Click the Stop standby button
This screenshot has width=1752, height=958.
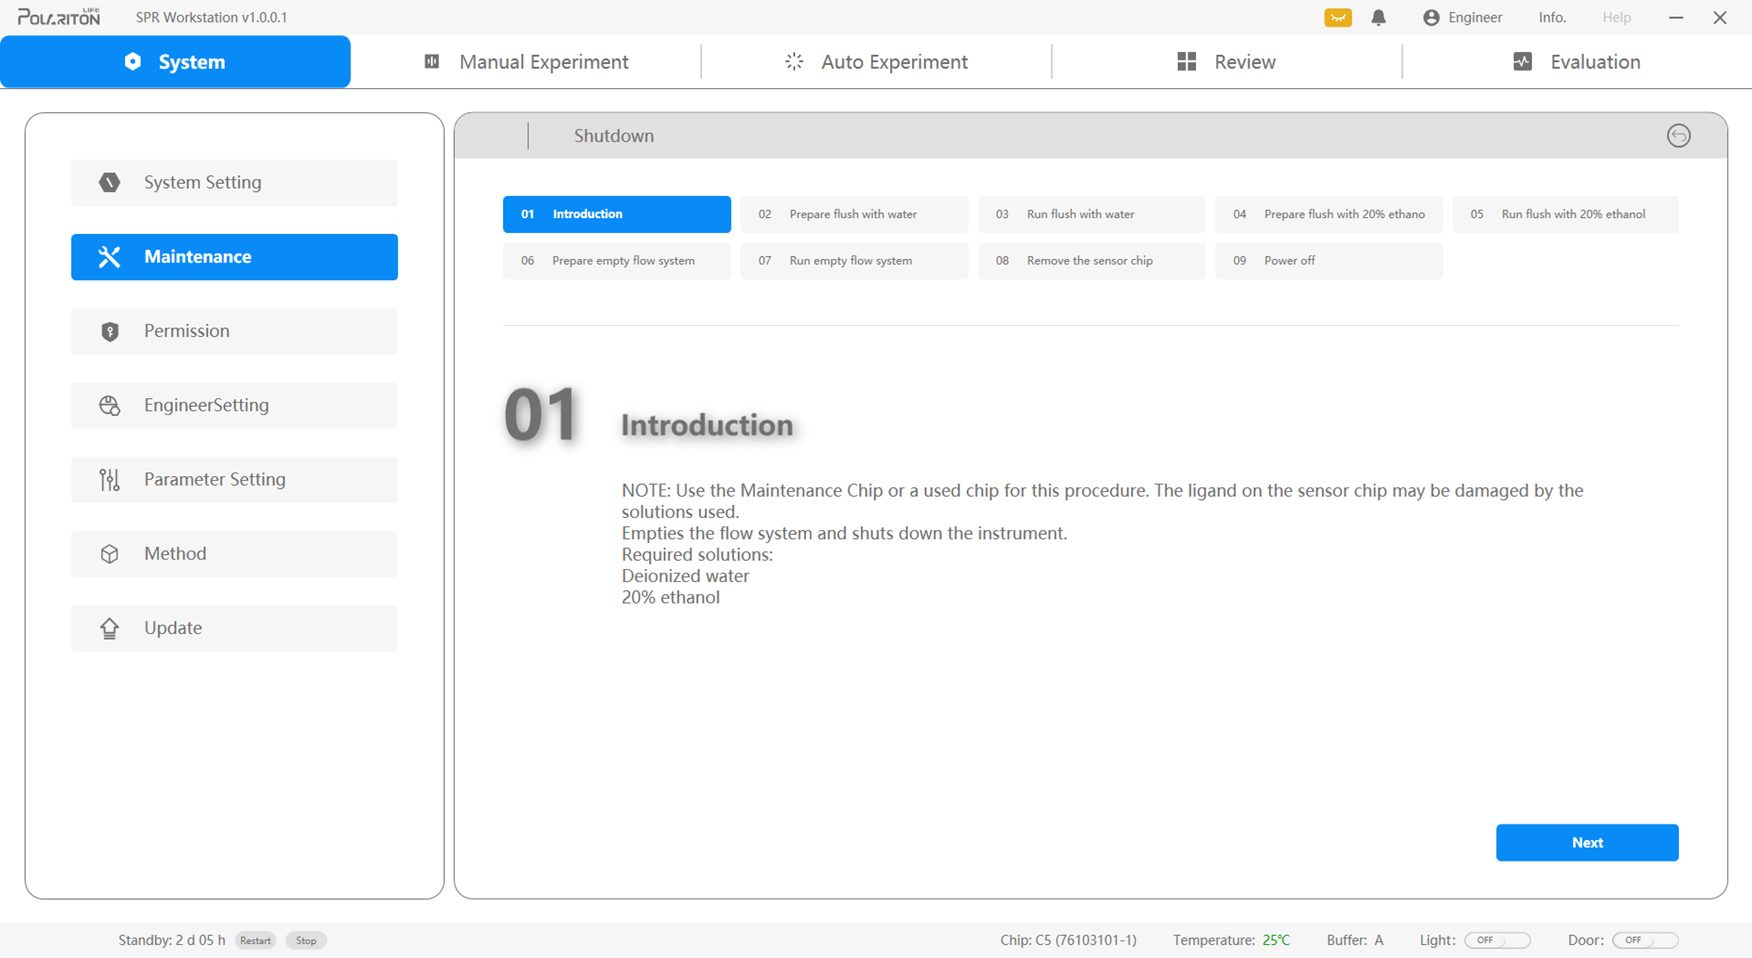coord(306,940)
